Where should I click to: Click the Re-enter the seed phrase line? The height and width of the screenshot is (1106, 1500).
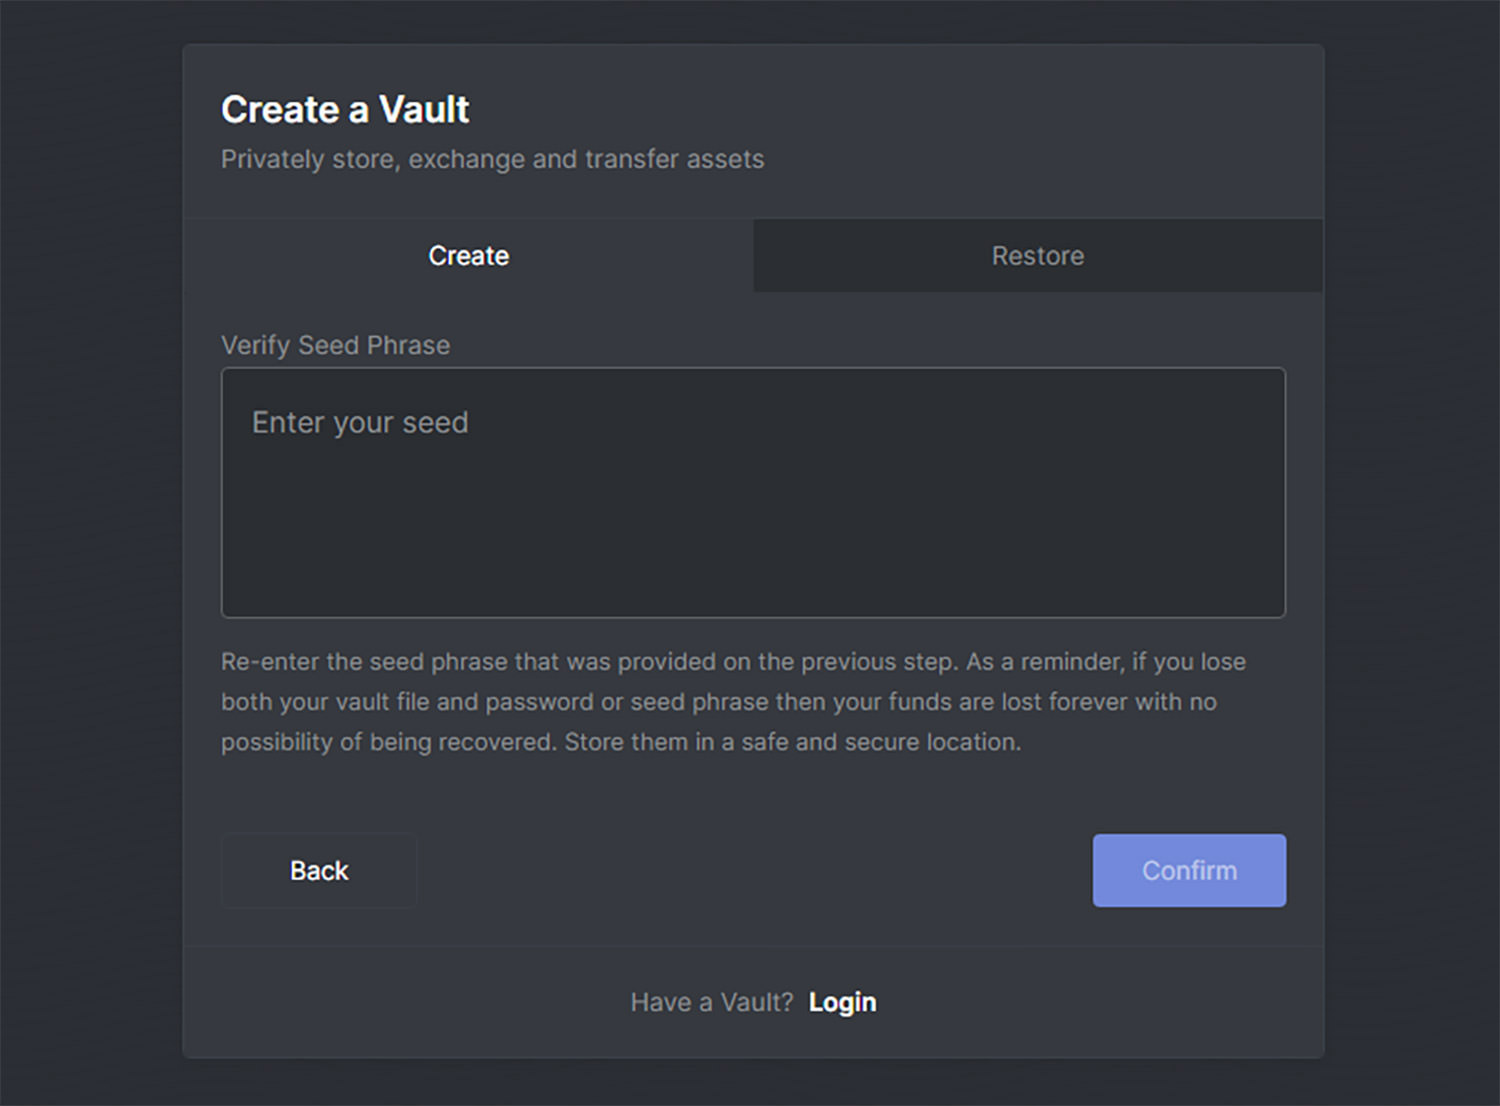[733, 662]
